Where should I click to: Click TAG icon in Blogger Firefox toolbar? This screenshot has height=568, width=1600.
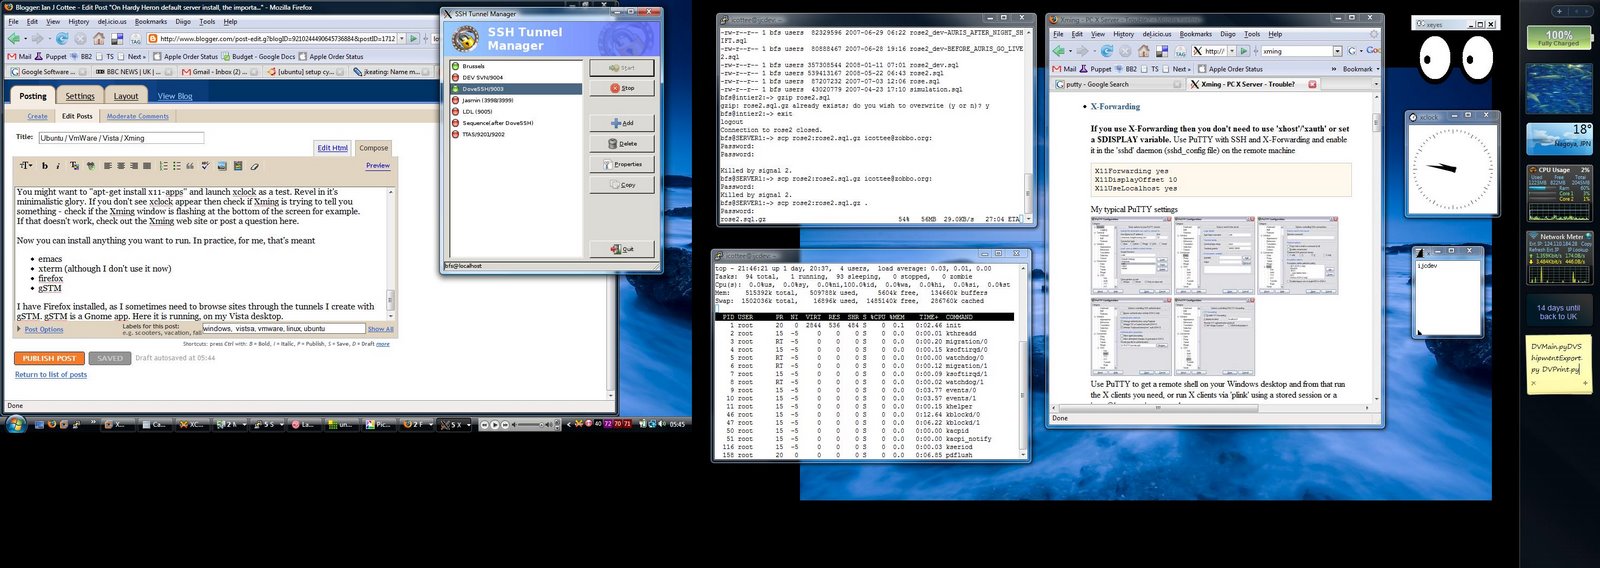135,38
